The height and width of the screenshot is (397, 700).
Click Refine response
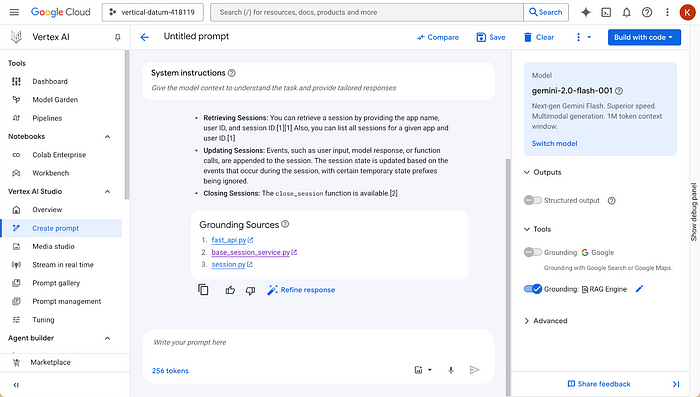[301, 290]
